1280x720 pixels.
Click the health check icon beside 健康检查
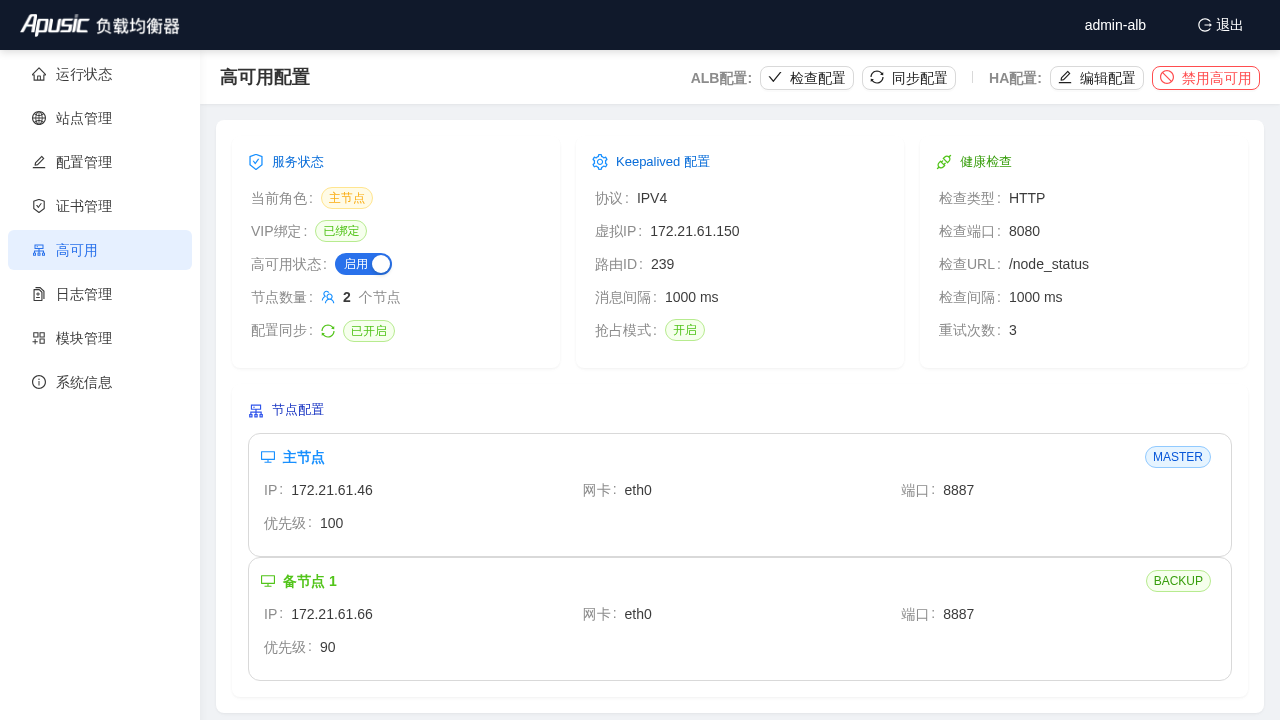tap(944, 162)
